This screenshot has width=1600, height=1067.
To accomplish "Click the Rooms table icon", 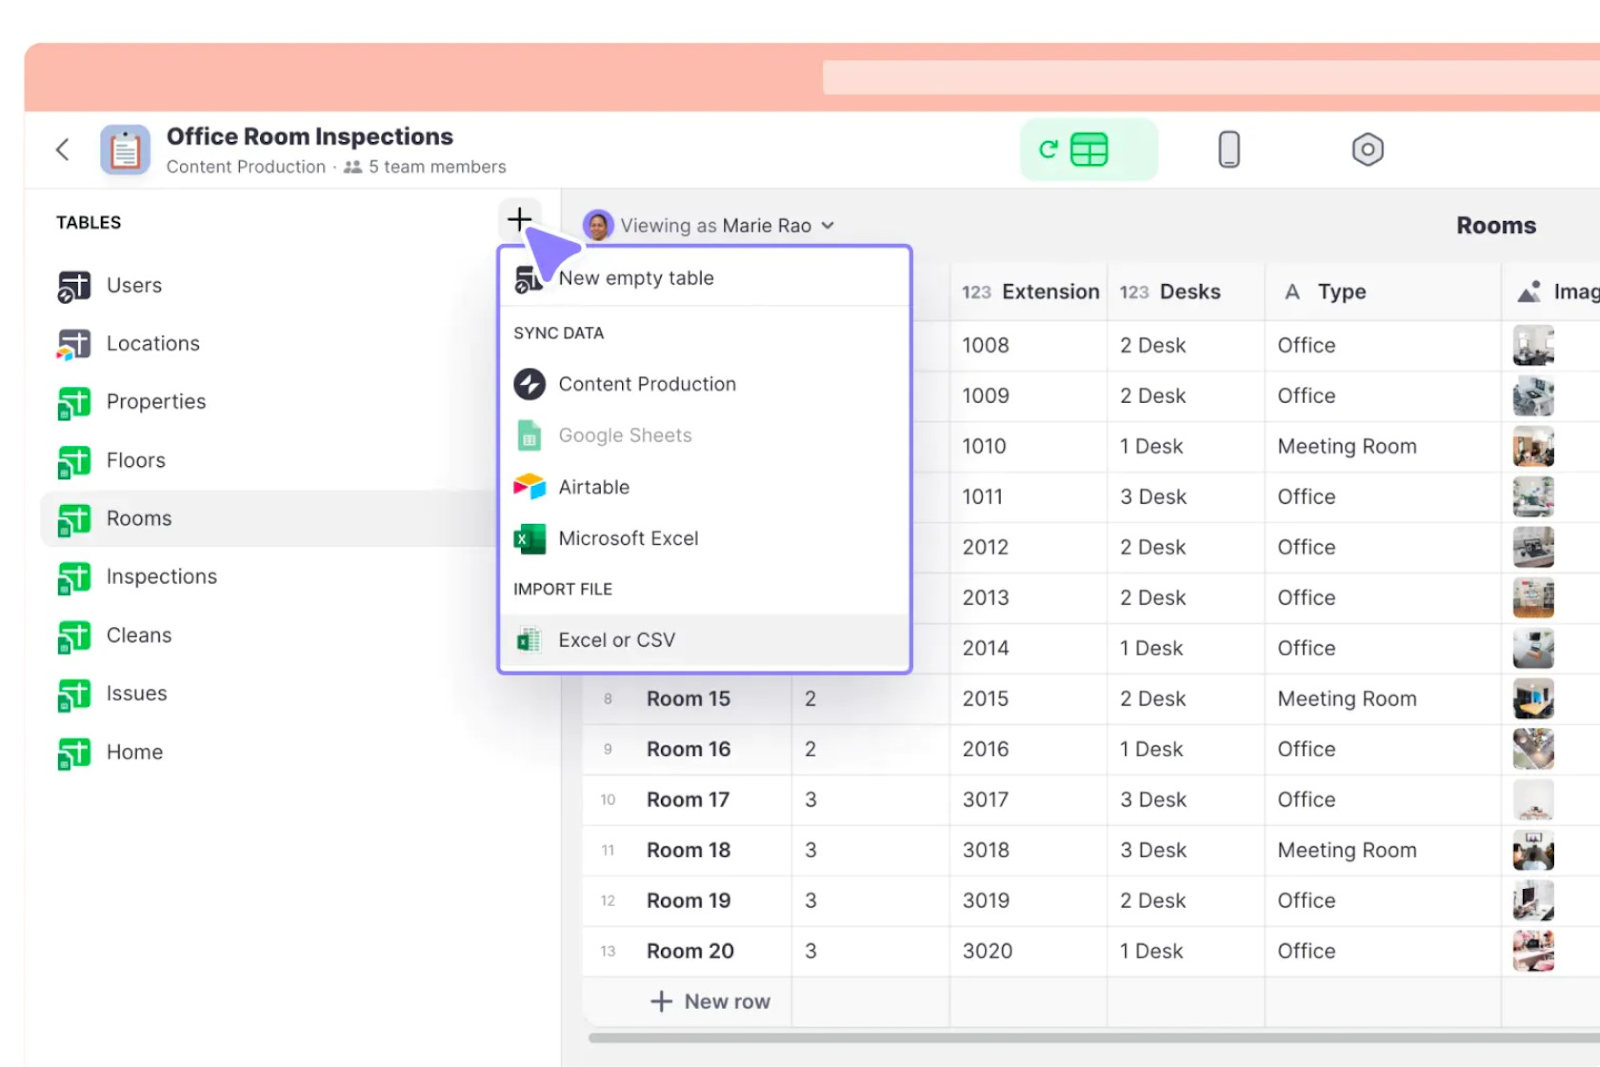I will point(74,519).
